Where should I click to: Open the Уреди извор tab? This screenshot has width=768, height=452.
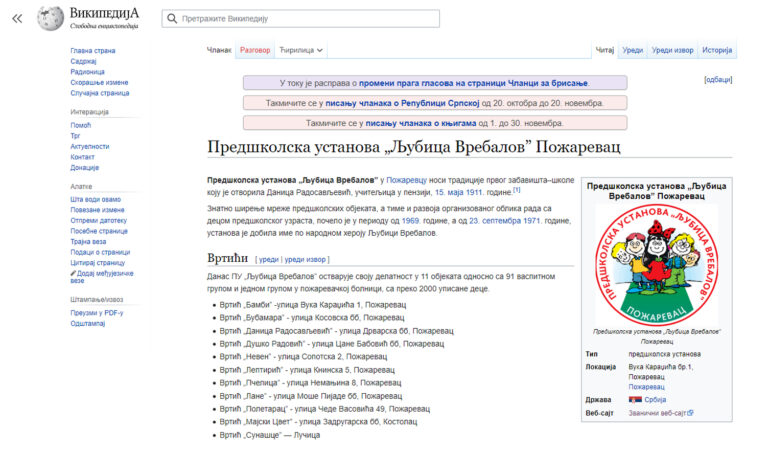click(x=672, y=50)
